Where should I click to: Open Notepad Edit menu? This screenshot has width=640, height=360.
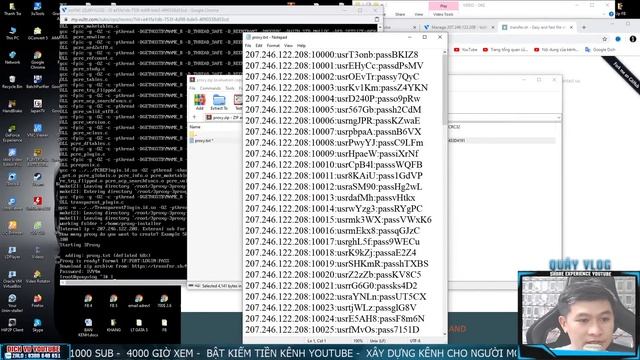259,46
